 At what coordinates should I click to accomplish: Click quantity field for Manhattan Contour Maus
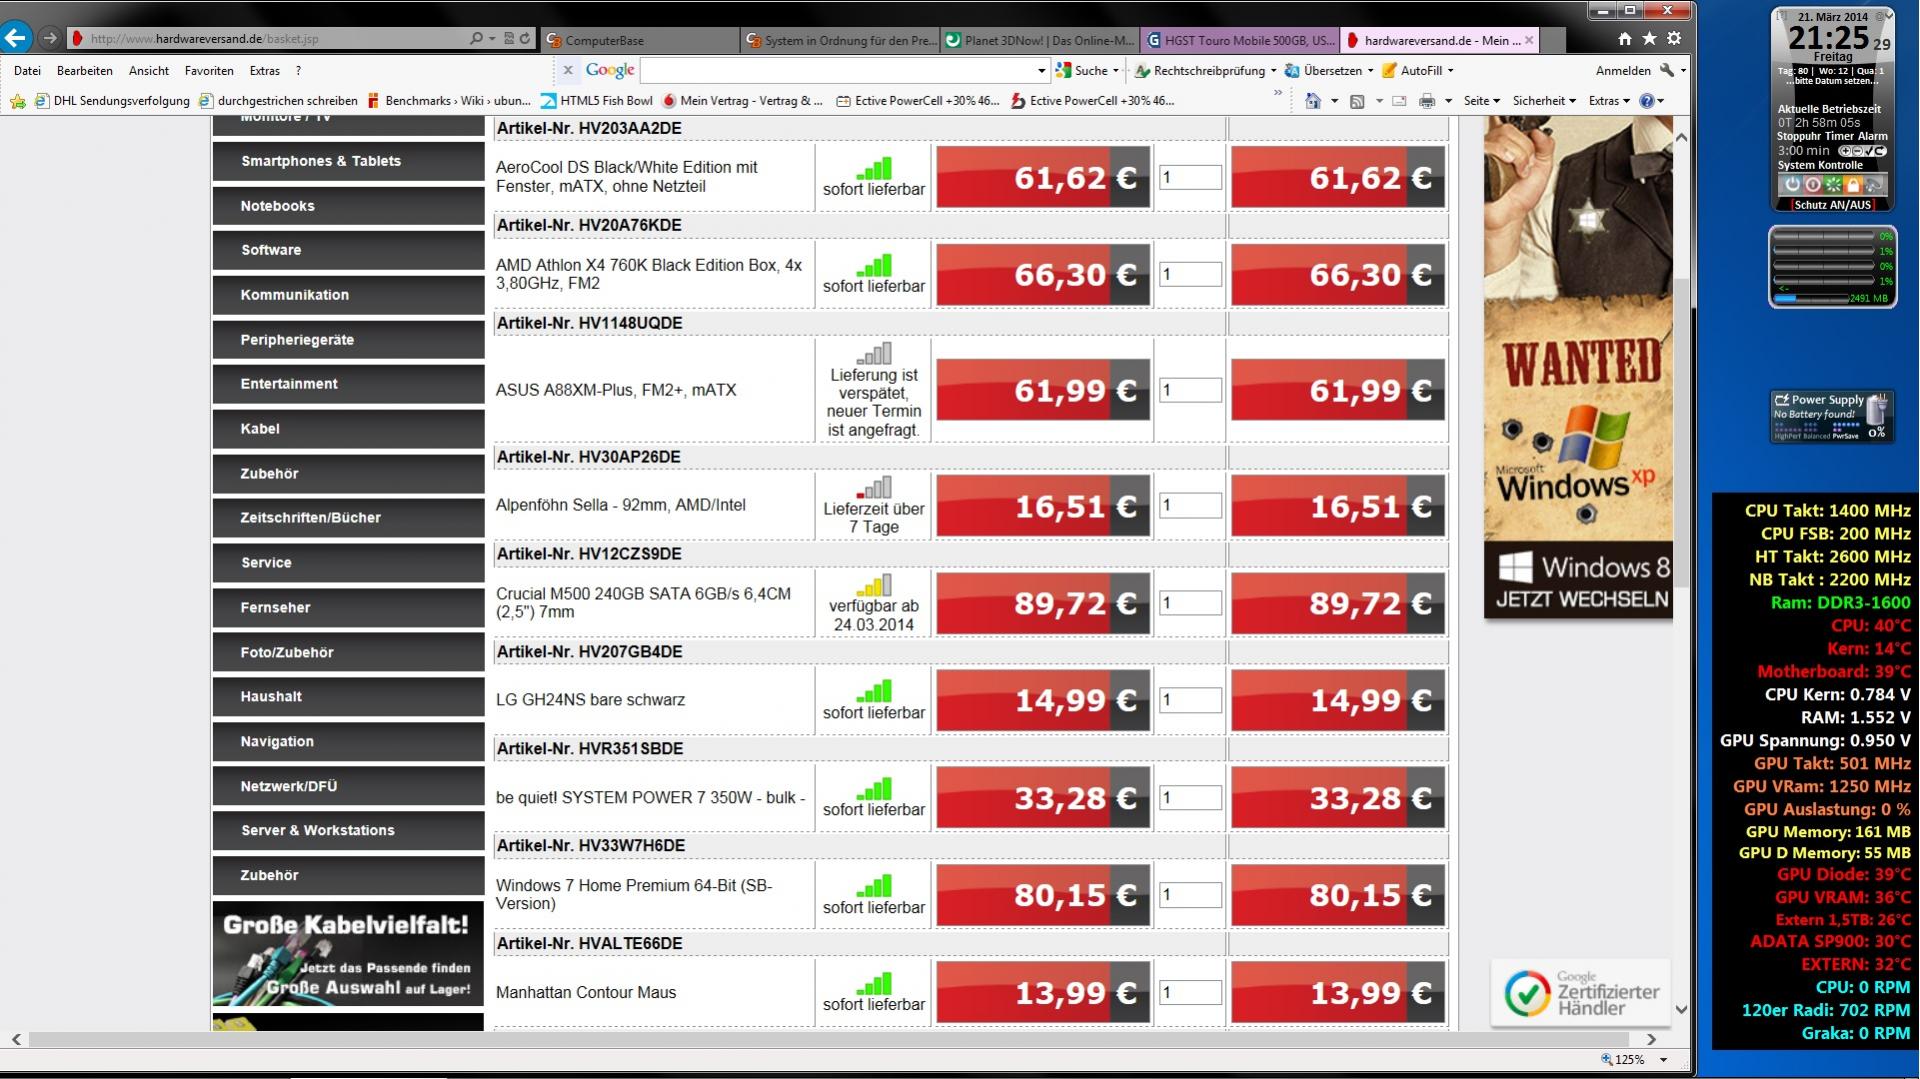coord(1190,992)
